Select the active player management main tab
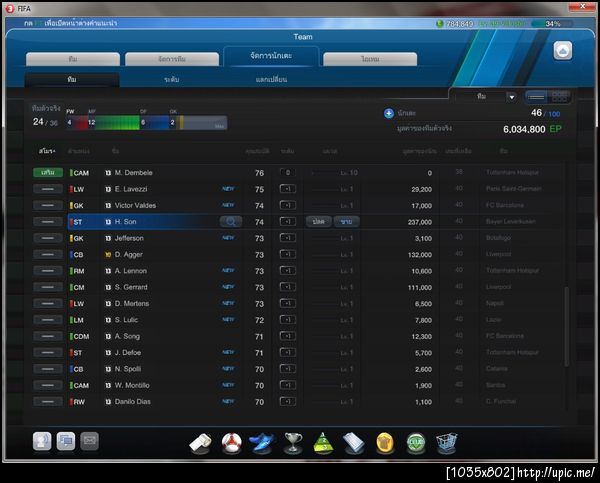Viewport: 600px width, 483px height. click(271, 56)
